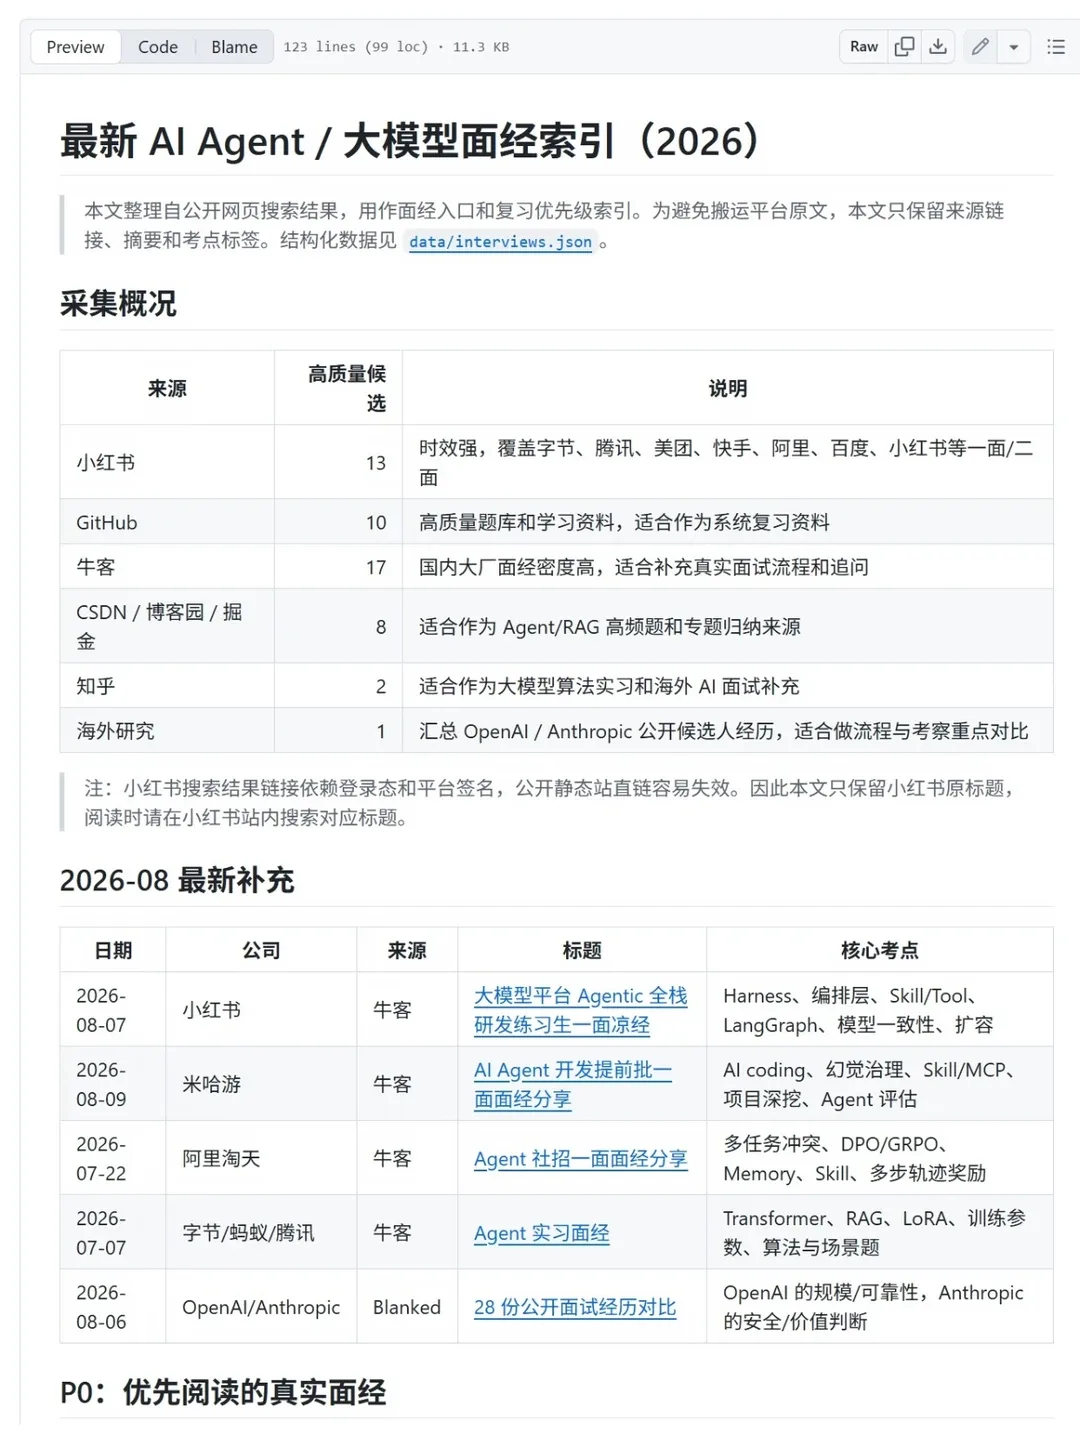Open 大模型平台 Agentic 全栈研发练习生一面凉经 link
The width and height of the screenshot is (1080, 1440).
click(x=581, y=1010)
